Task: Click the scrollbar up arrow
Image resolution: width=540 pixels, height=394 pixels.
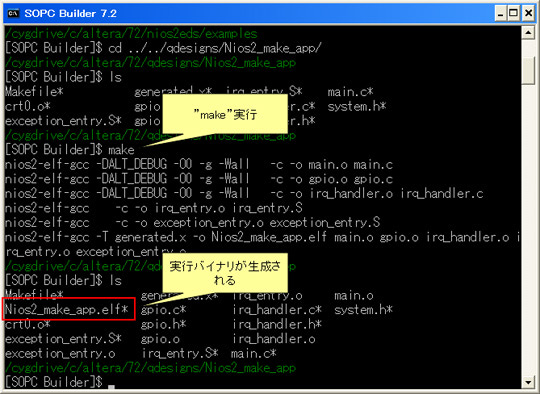Action: tap(528, 33)
